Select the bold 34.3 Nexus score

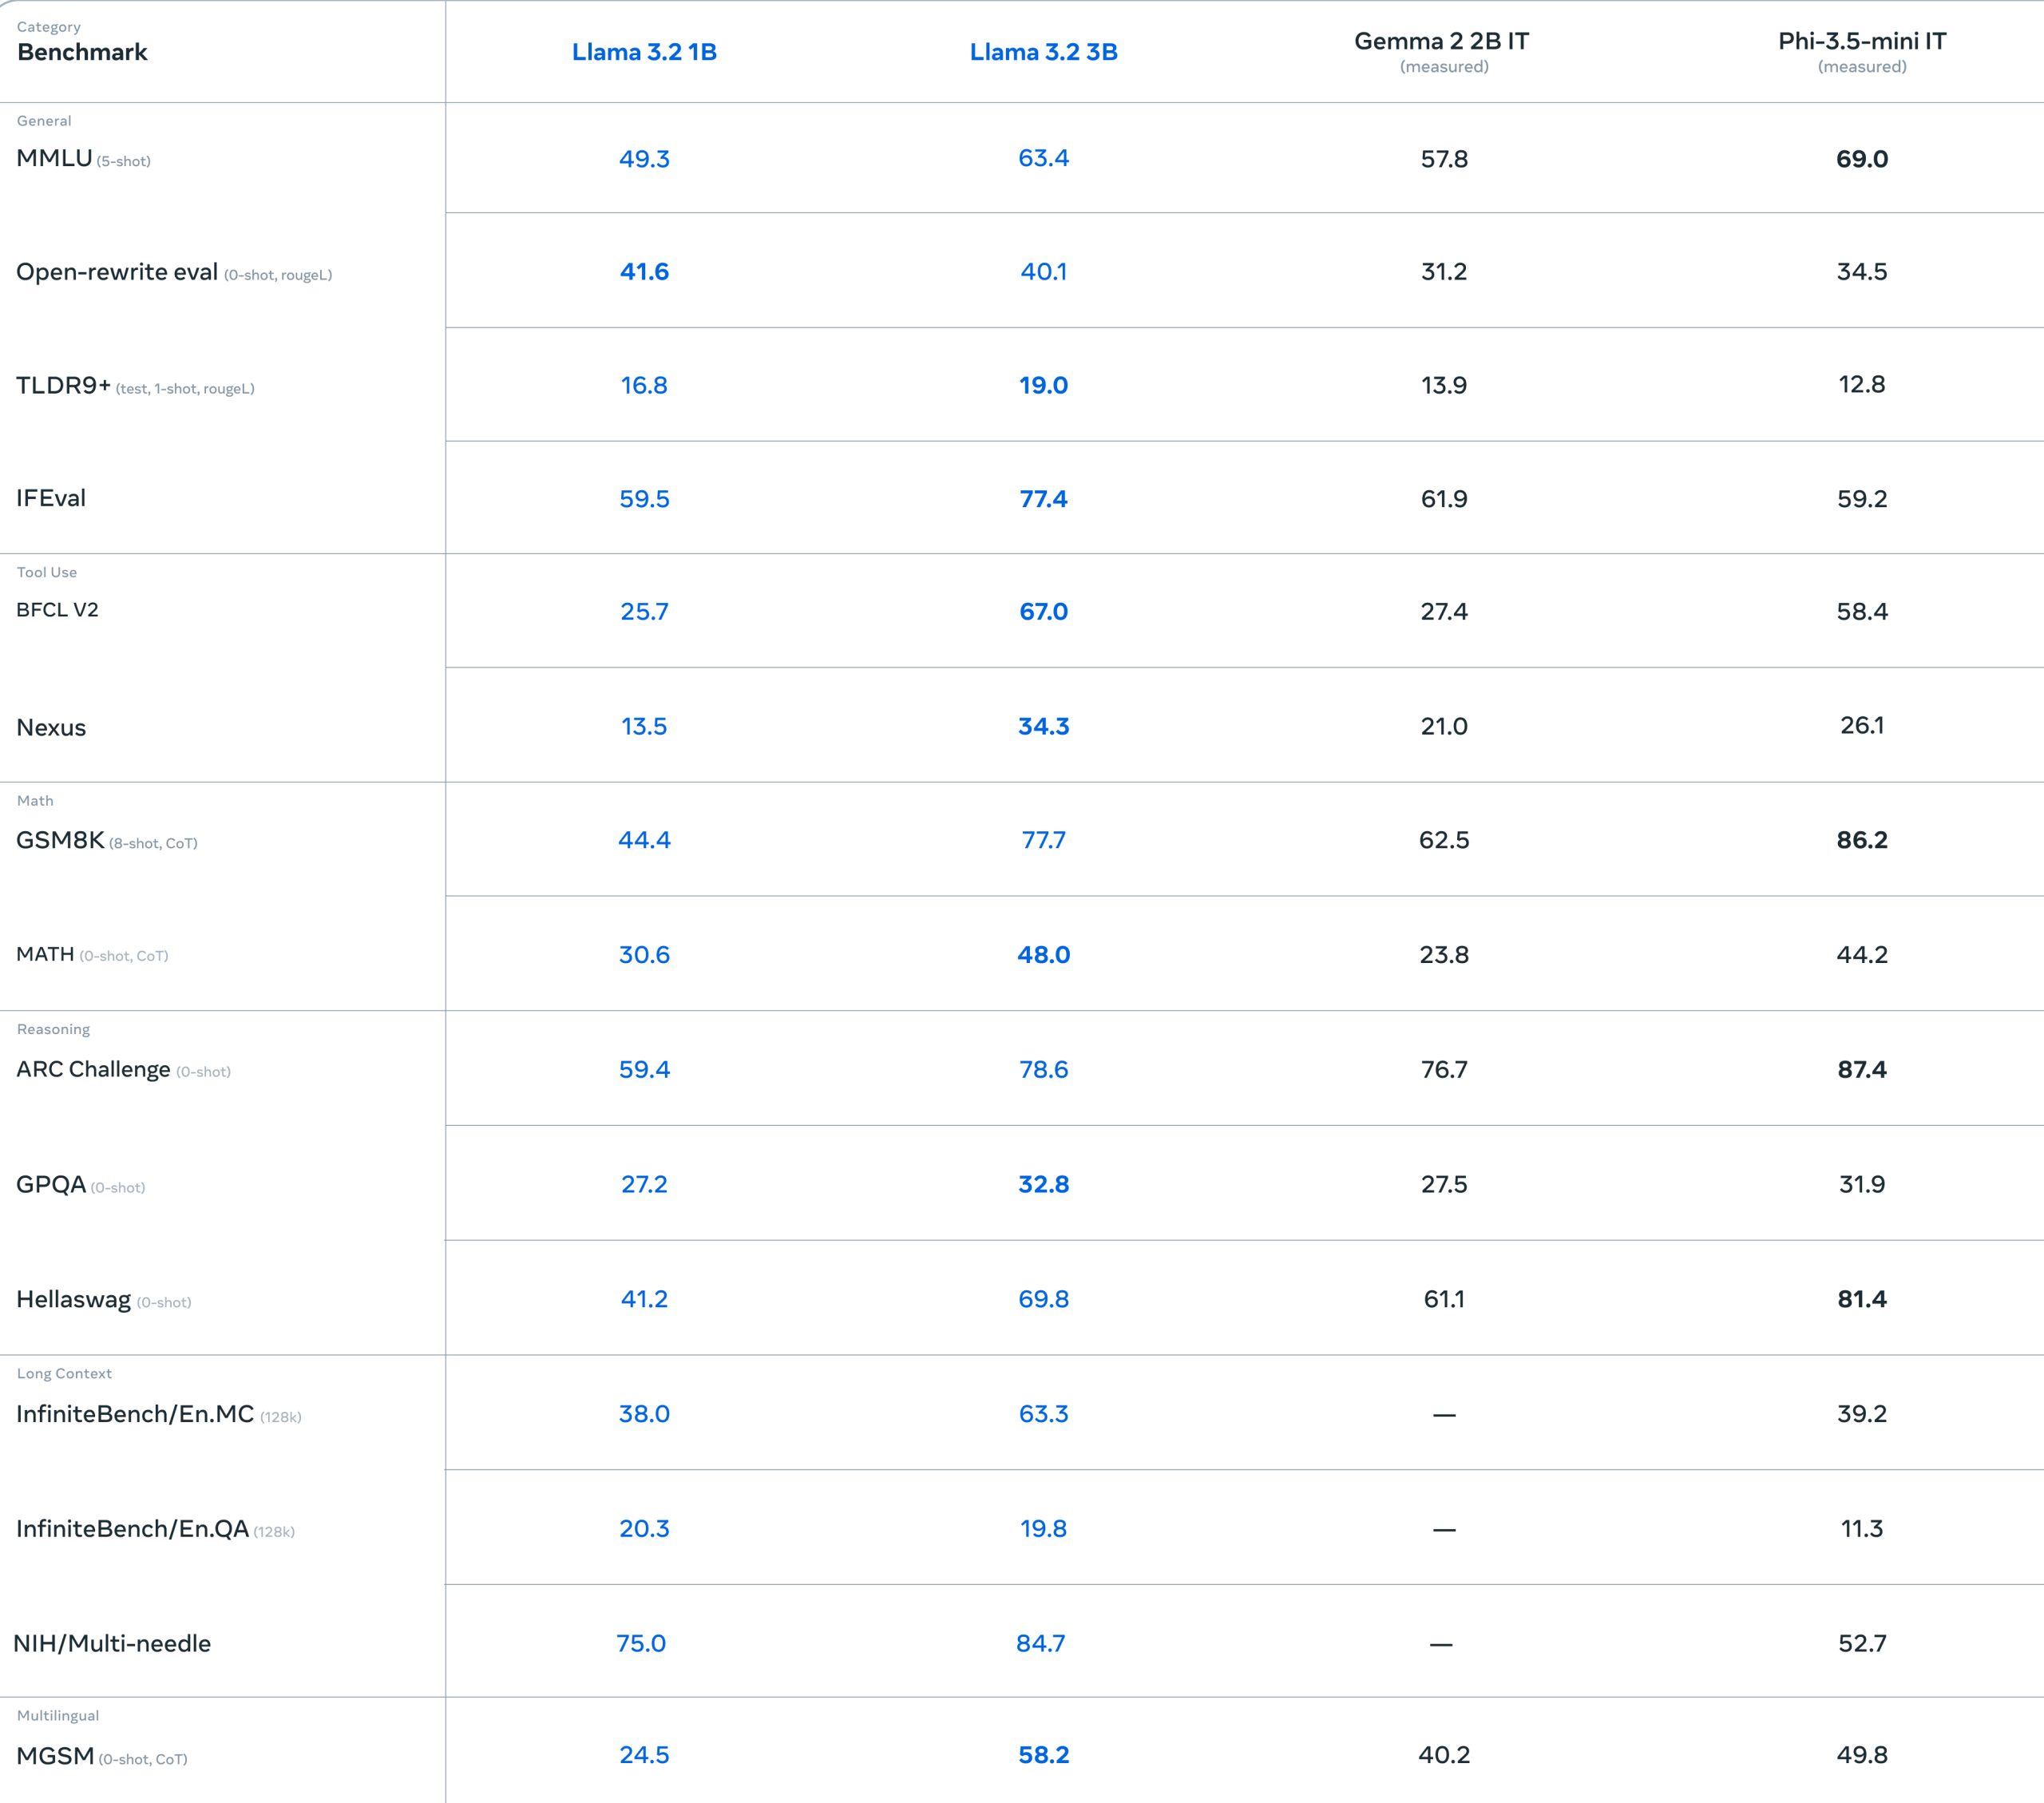[1043, 726]
